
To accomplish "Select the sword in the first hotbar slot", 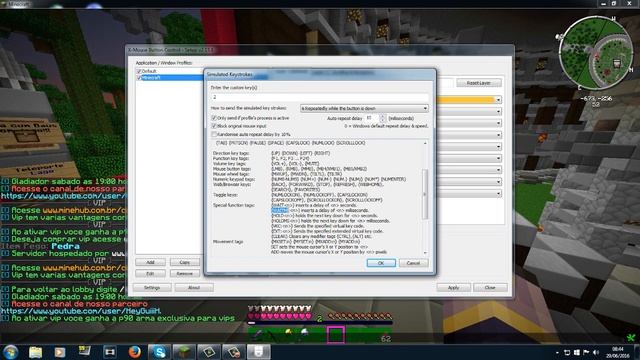I will pos(258,335).
